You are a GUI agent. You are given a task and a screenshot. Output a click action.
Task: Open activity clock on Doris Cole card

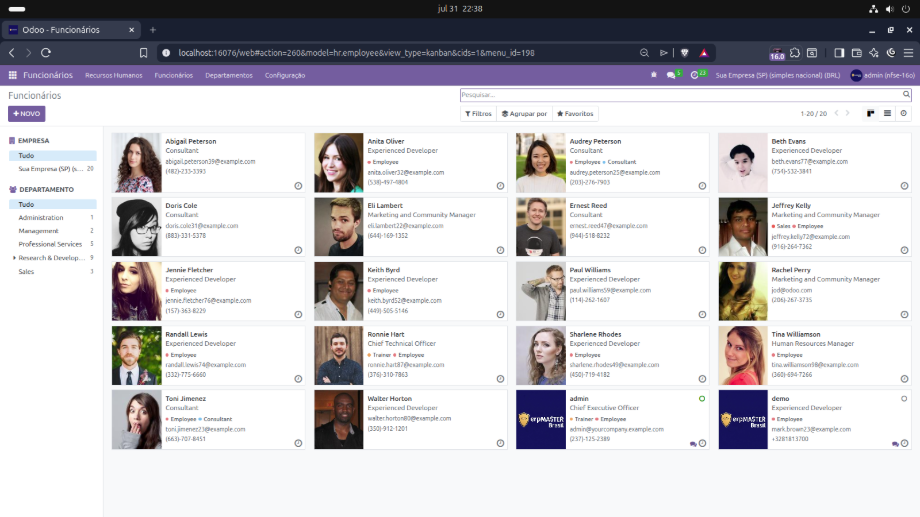tap(298, 250)
